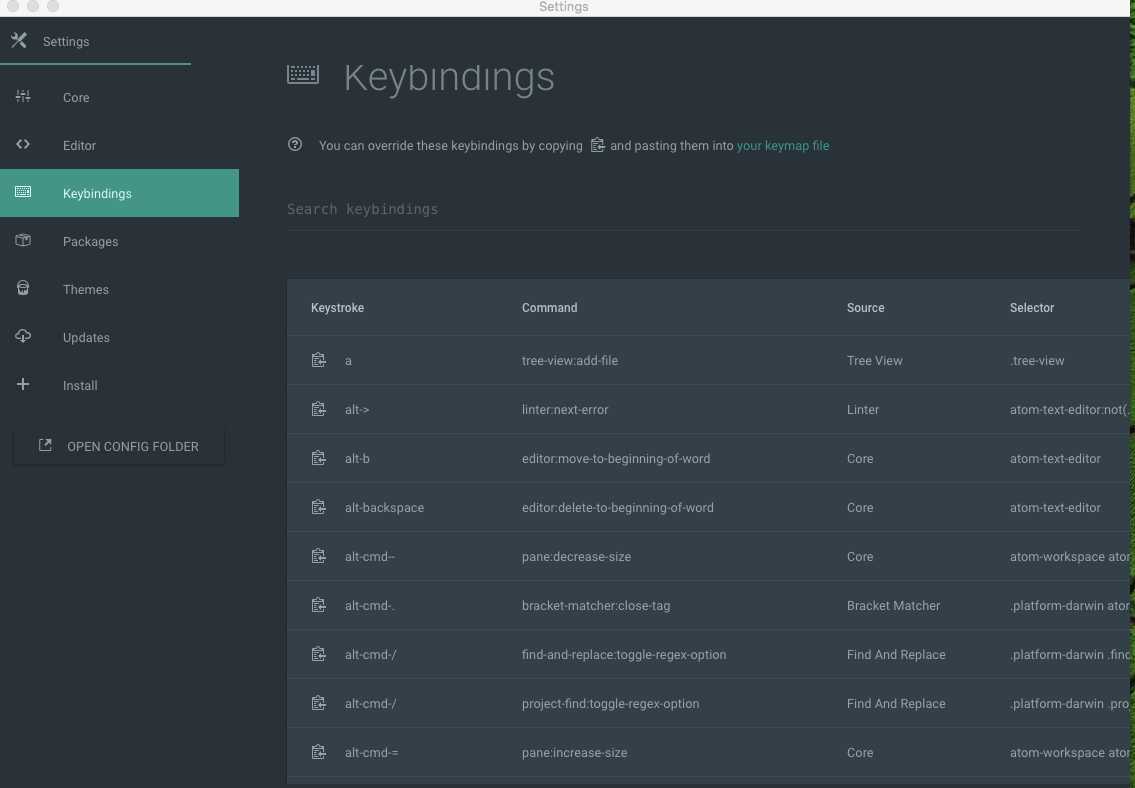Image resolution: width=1135 pixels, height=788 pixels.
Task: Click the Selector column header
Action: pos(1031,308)
